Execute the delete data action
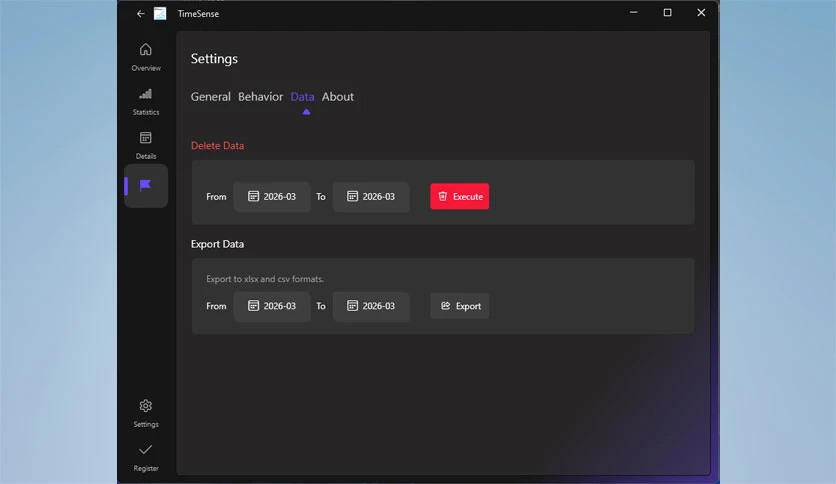Image resolution: width=836 pixels, height=484 pixels. point(460,196)
